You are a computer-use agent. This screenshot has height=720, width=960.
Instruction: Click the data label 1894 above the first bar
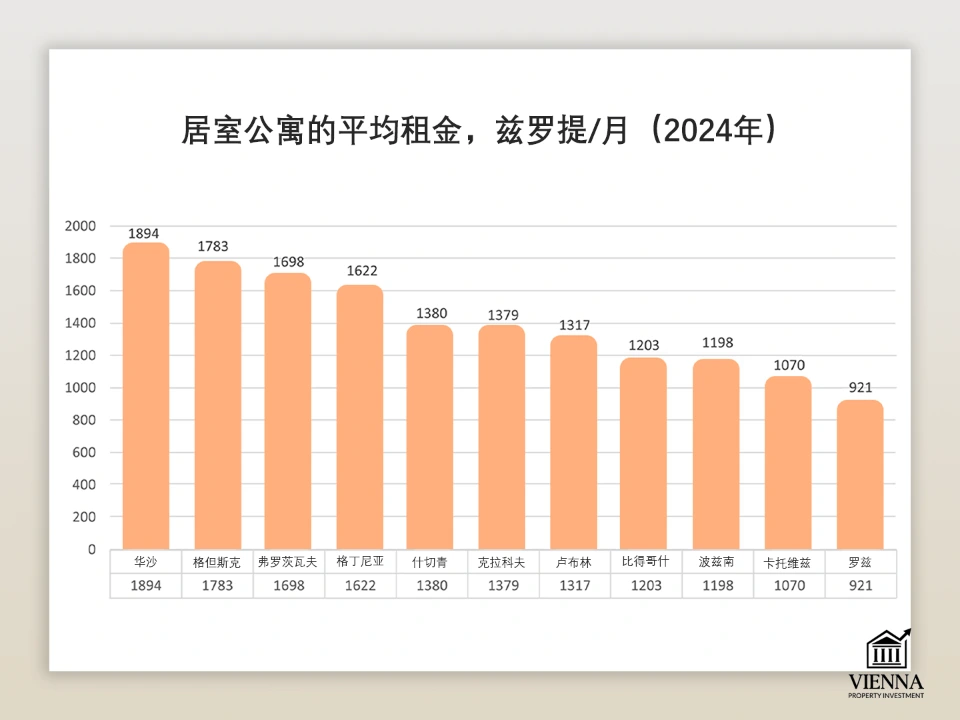tap(143, 233)
